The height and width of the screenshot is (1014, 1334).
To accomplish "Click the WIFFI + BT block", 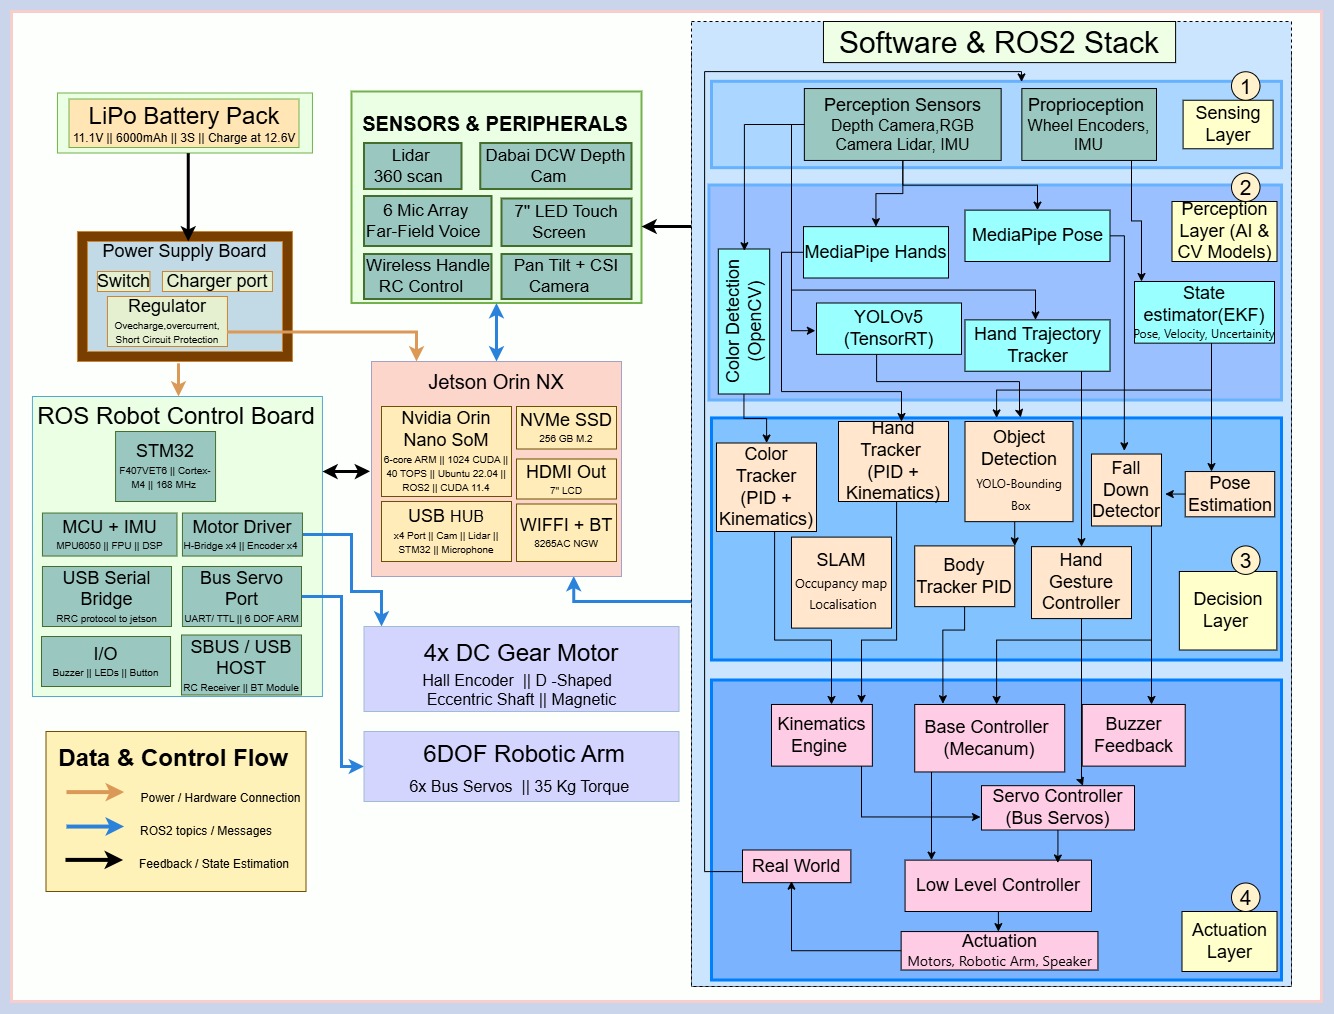I will click(566, 531).
